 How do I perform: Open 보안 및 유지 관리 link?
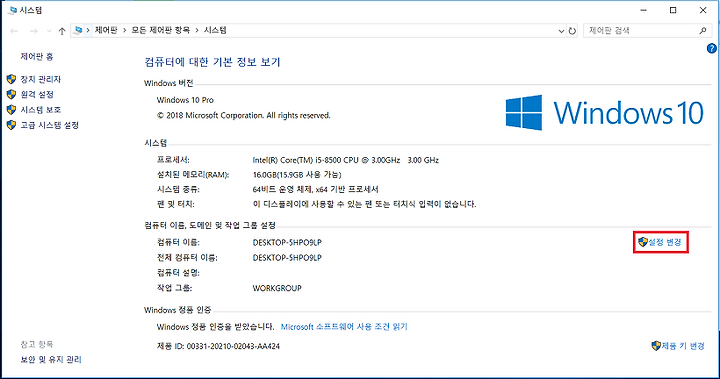pos(51,359)
